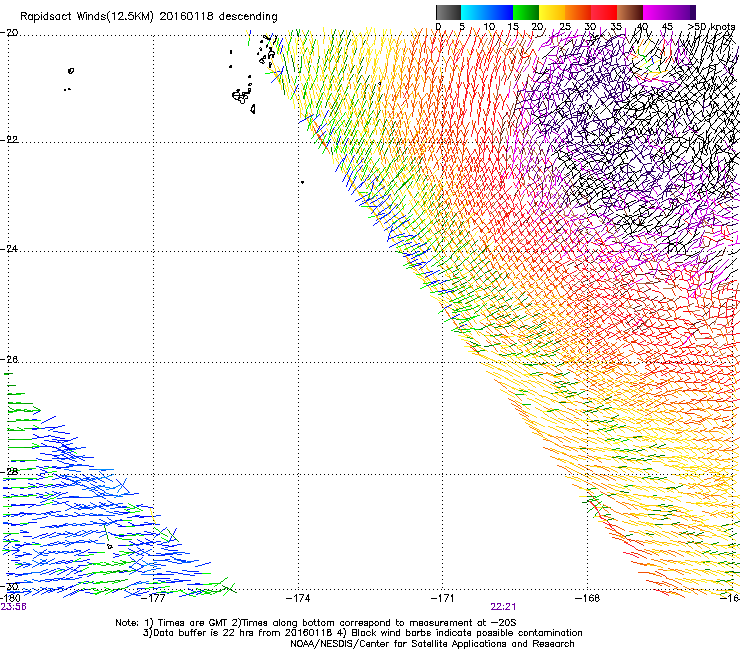Click the red 30-35 knots legend segment
Screen dimensions: 740x650
click(604, 12)
